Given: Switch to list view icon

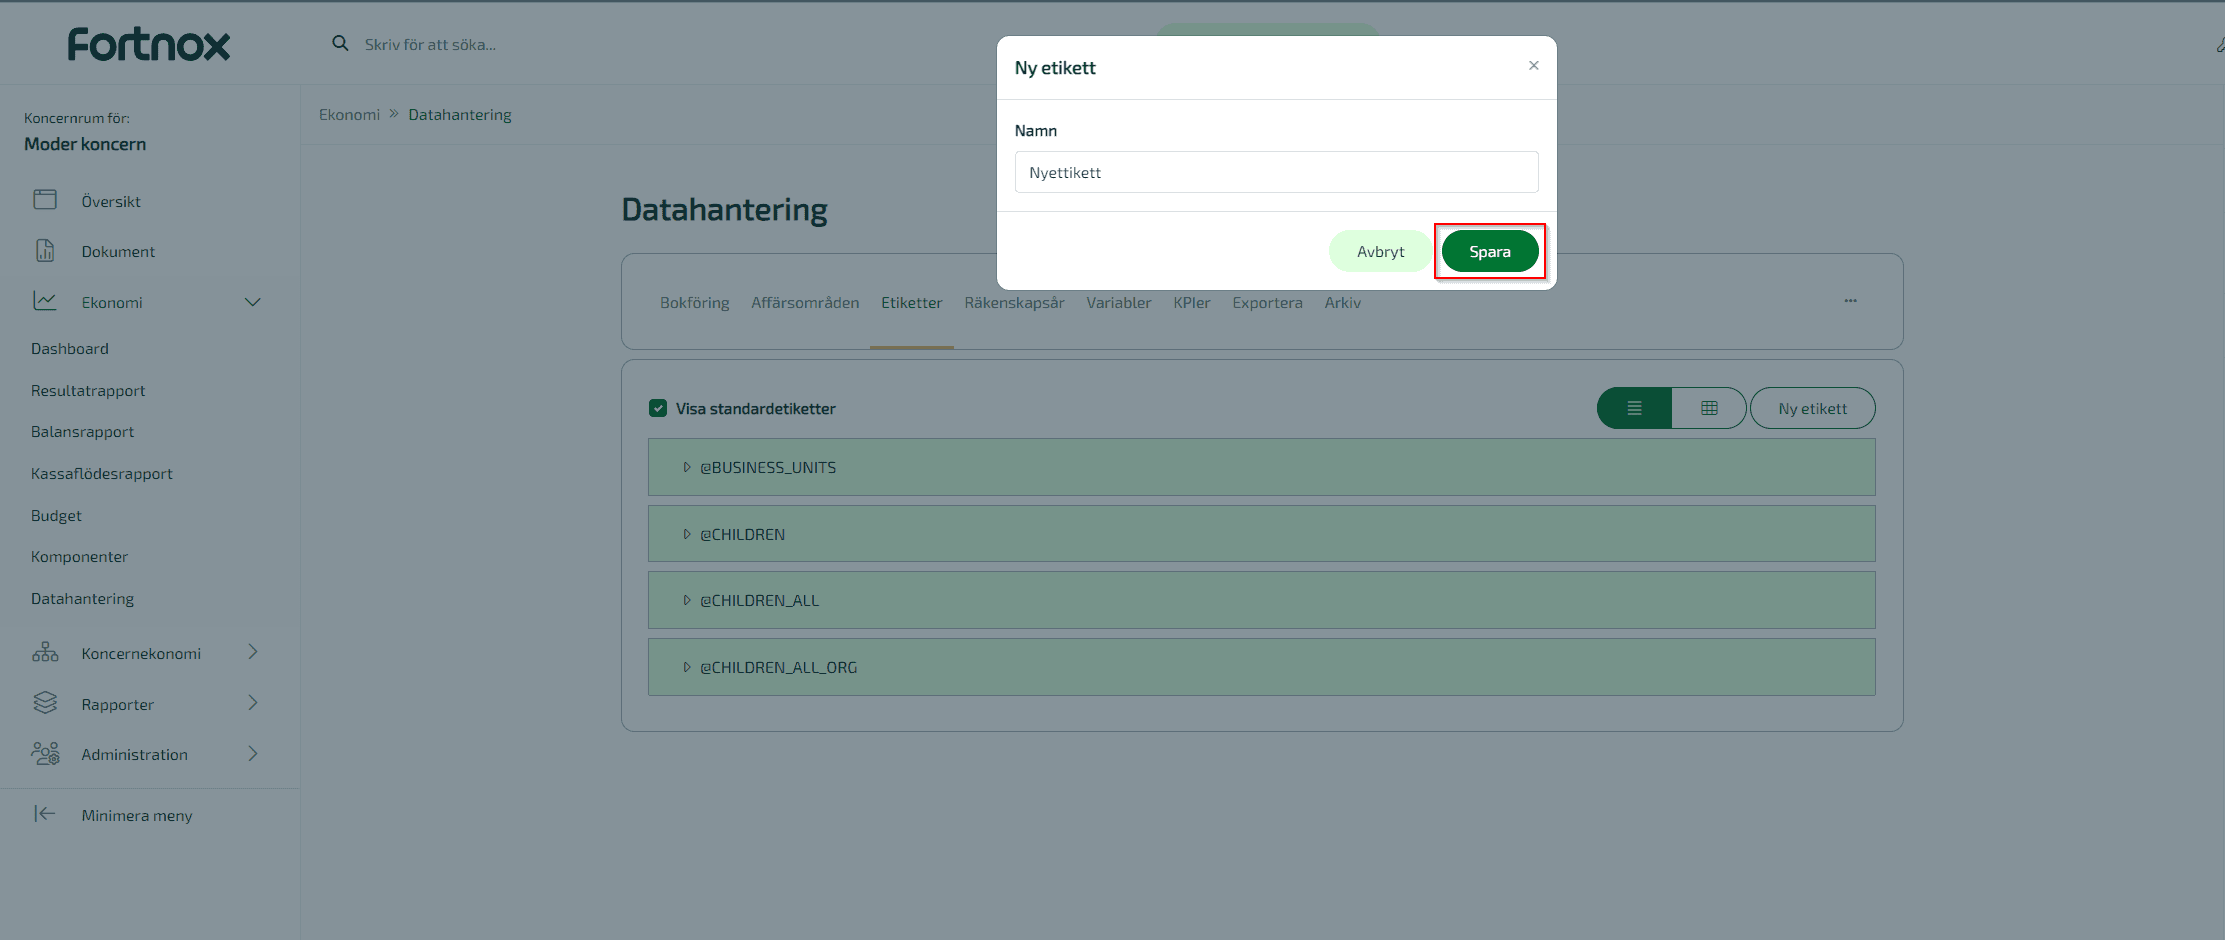Looking at the screenshot, I should coord(1634,408).
